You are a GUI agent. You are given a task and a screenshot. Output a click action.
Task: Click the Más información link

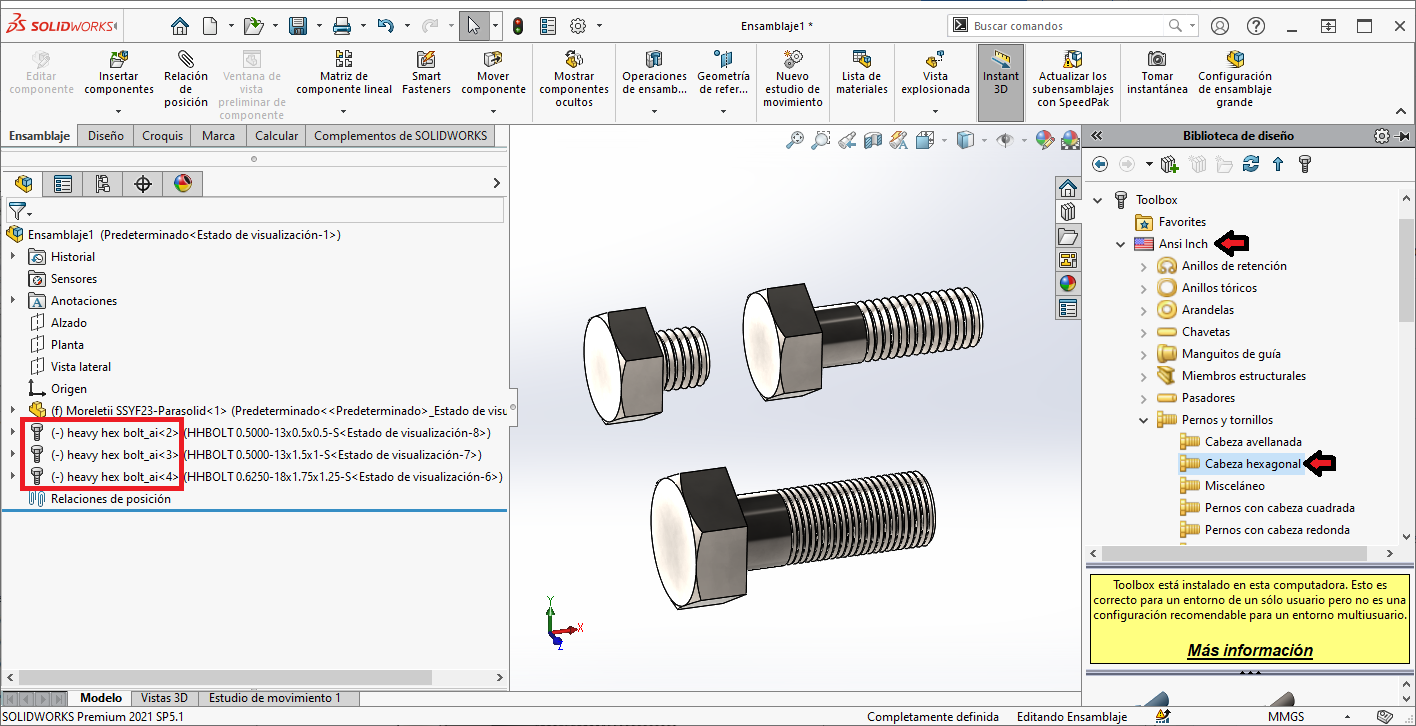[x=1250, y=650]
